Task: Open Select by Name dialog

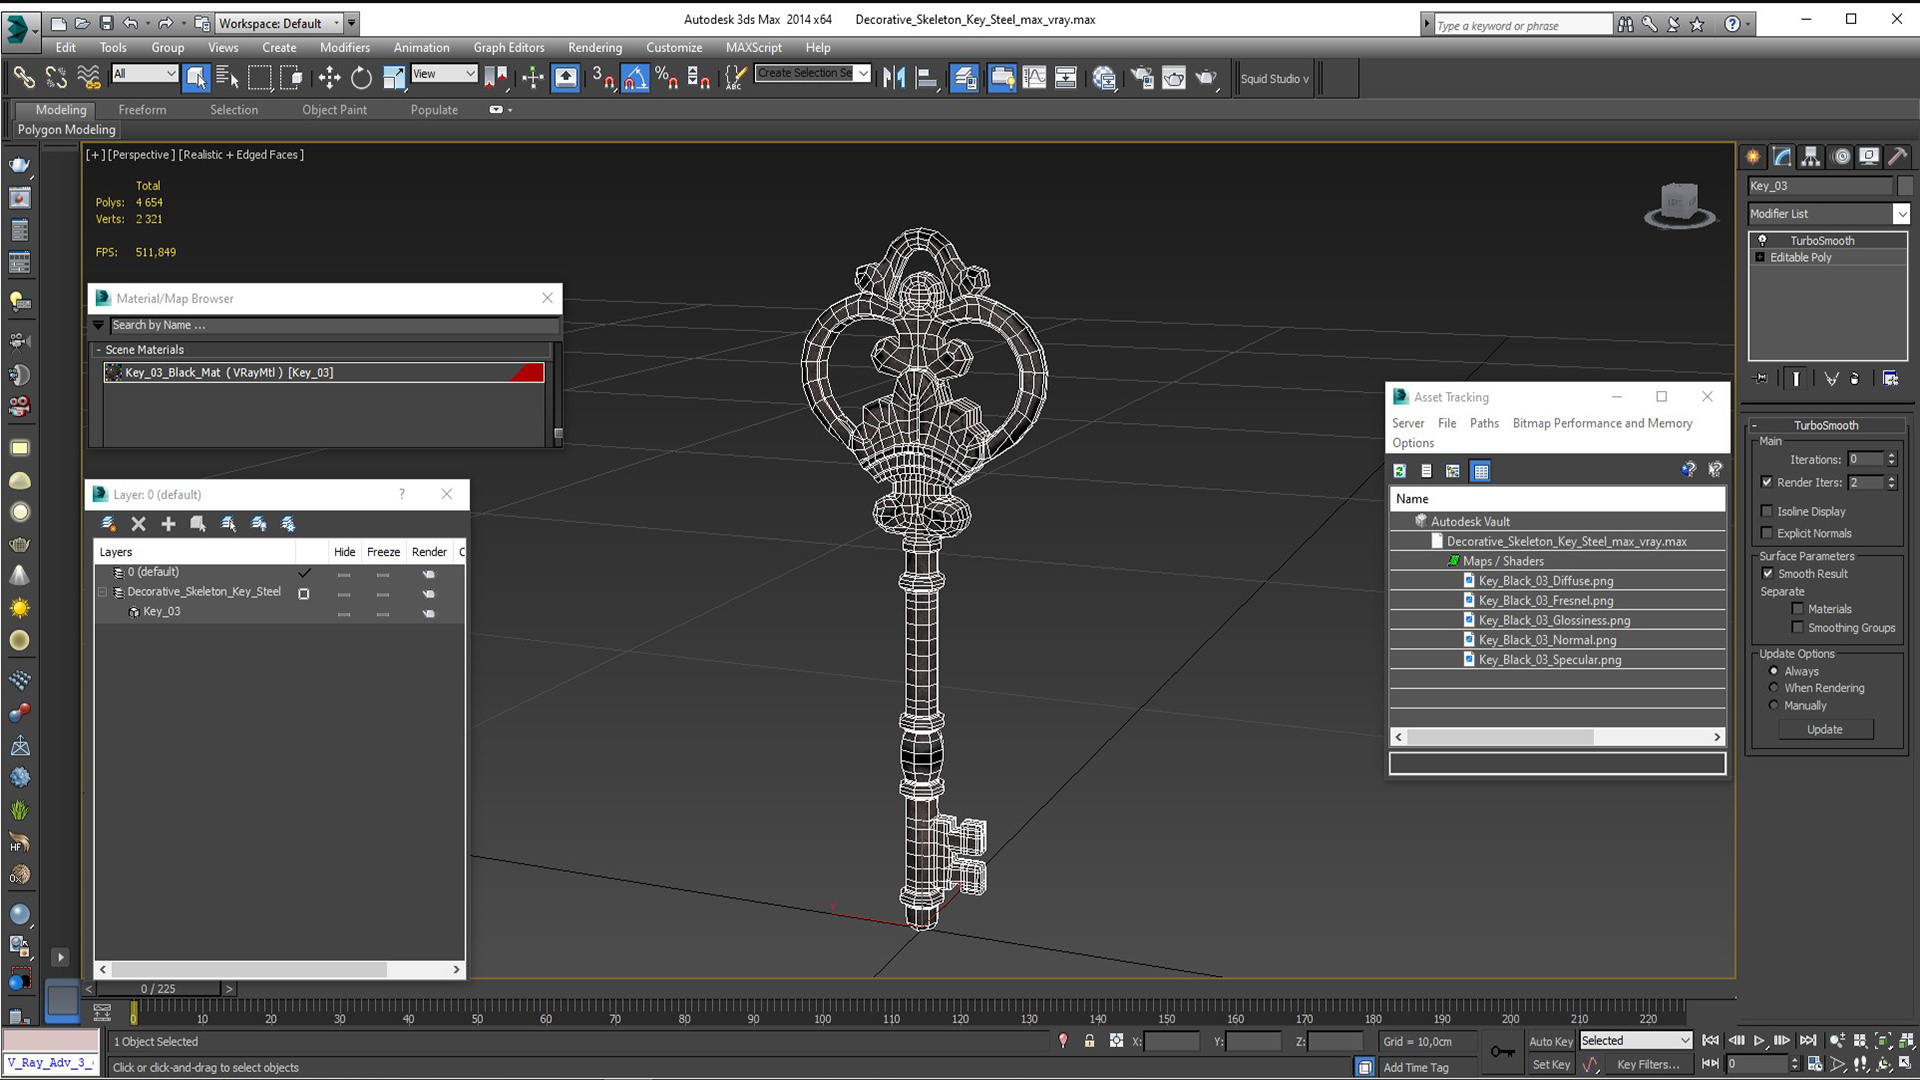Action: [x=227, y=78]
